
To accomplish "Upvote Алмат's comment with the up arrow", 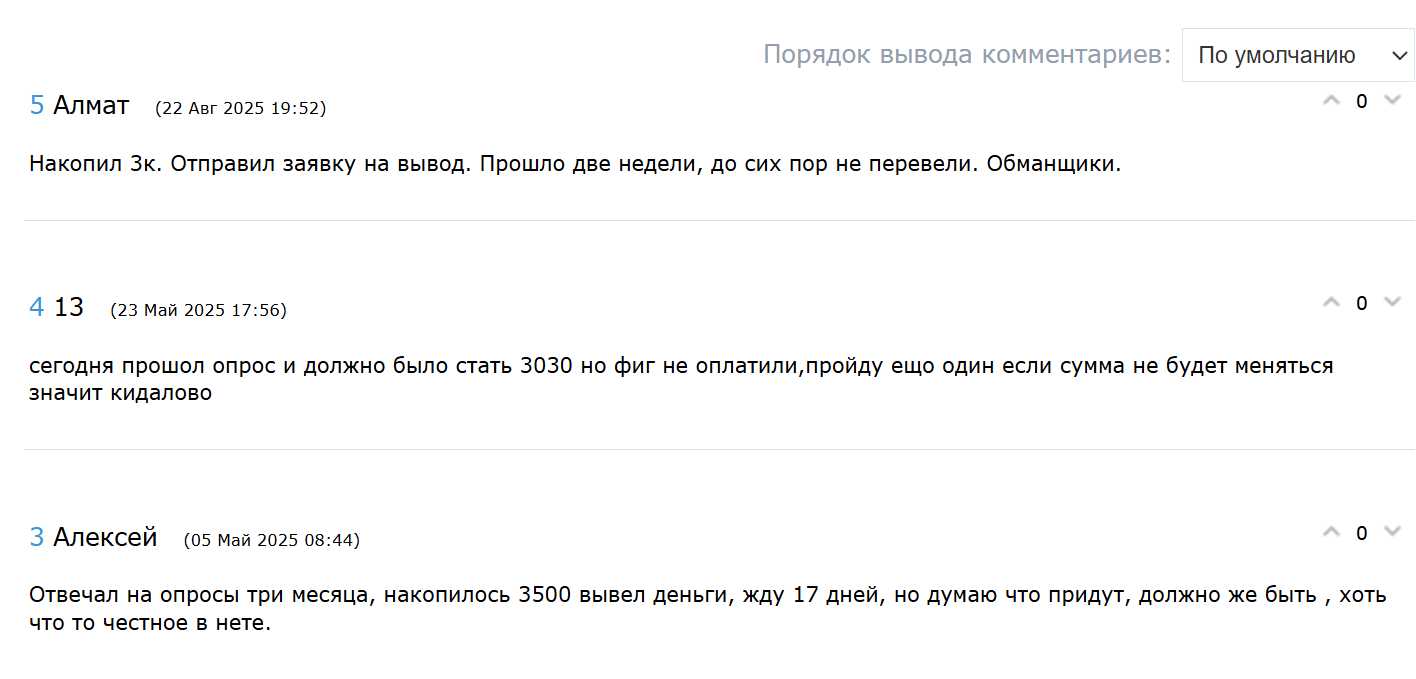I will point(1331,100).
